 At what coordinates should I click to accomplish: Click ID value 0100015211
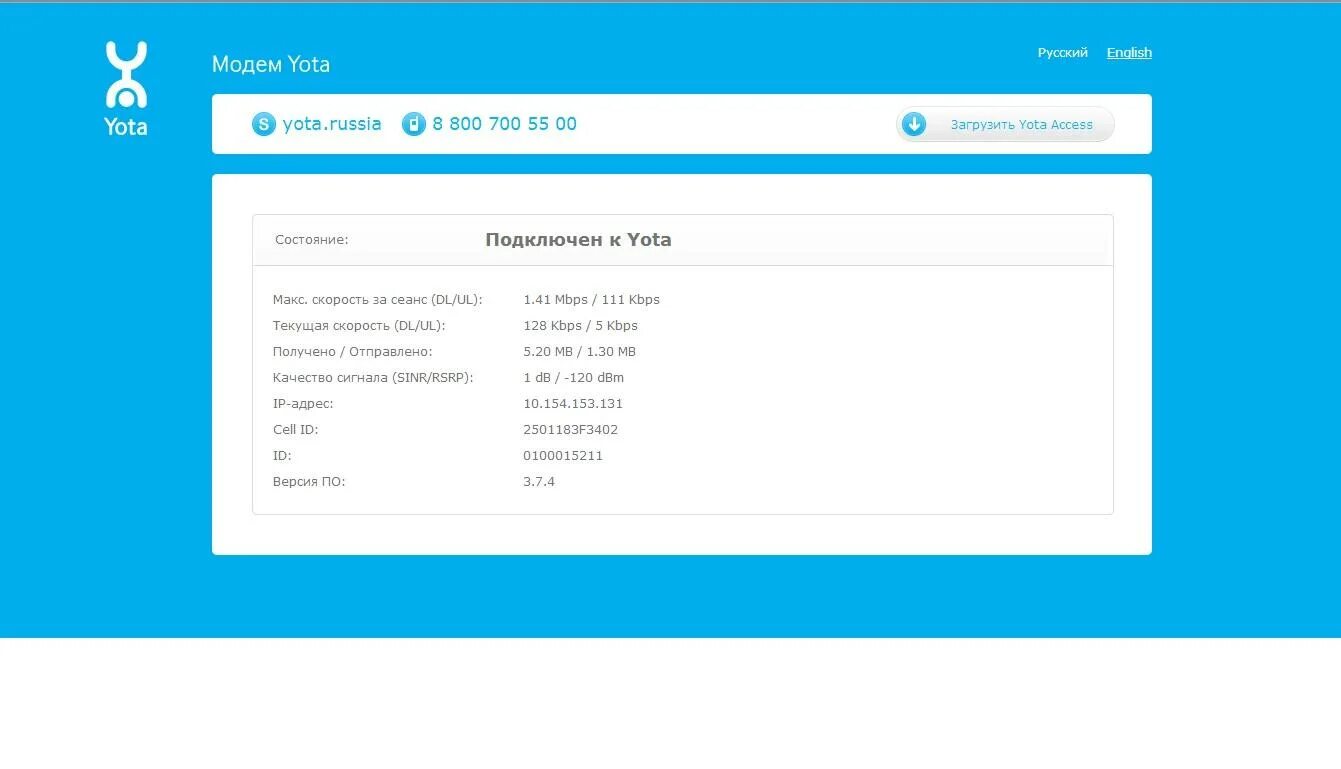[563, 455]
